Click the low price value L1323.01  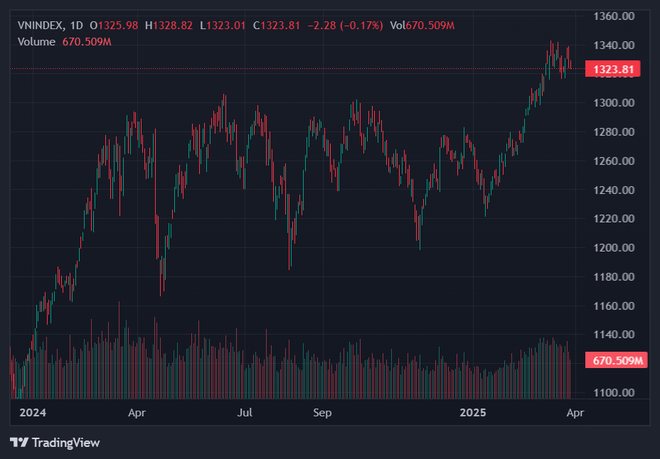click(223, 26)
